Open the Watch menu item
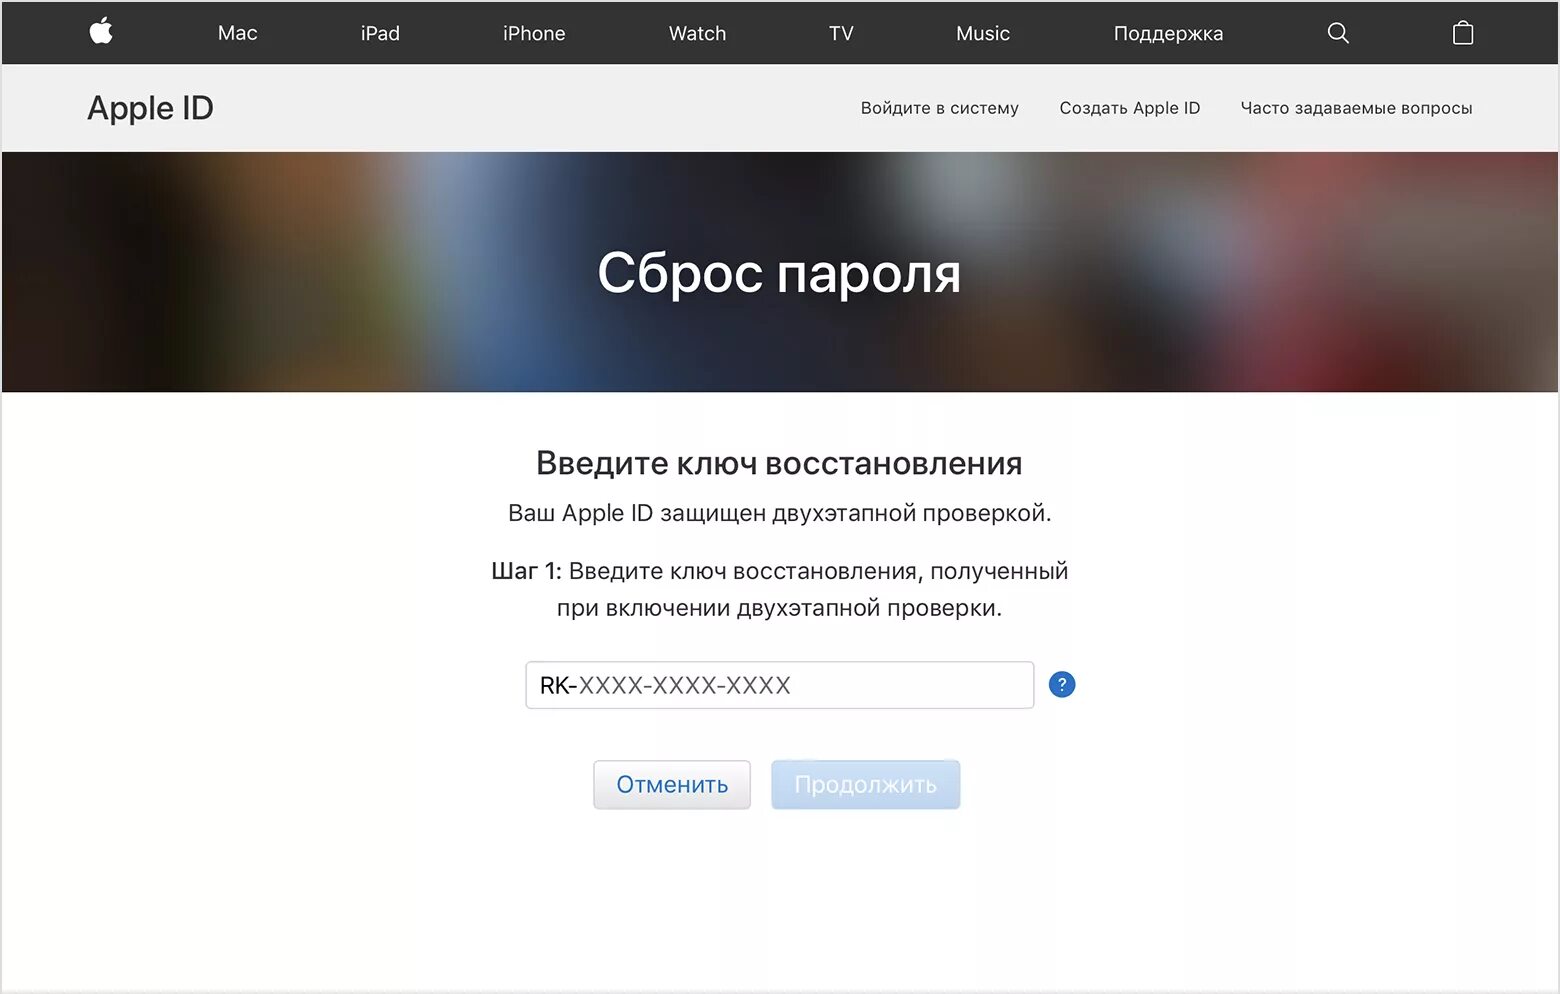This screenshot has height=994, width=1560. point(697,33)
